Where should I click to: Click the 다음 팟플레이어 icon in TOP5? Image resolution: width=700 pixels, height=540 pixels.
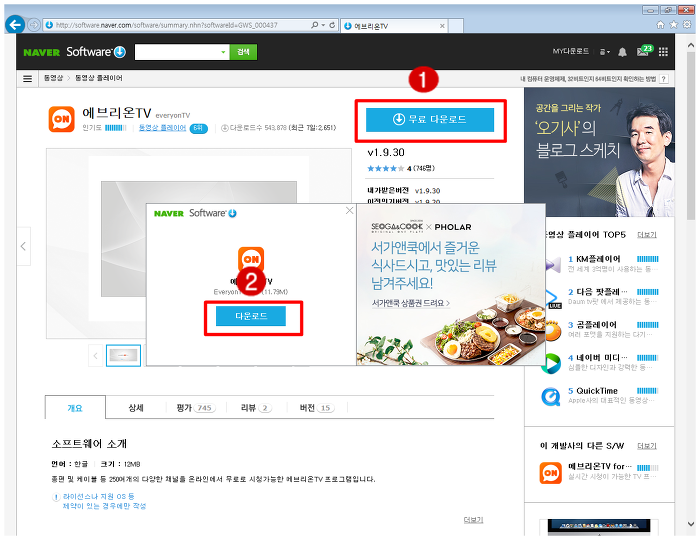[x=552, y=298]
